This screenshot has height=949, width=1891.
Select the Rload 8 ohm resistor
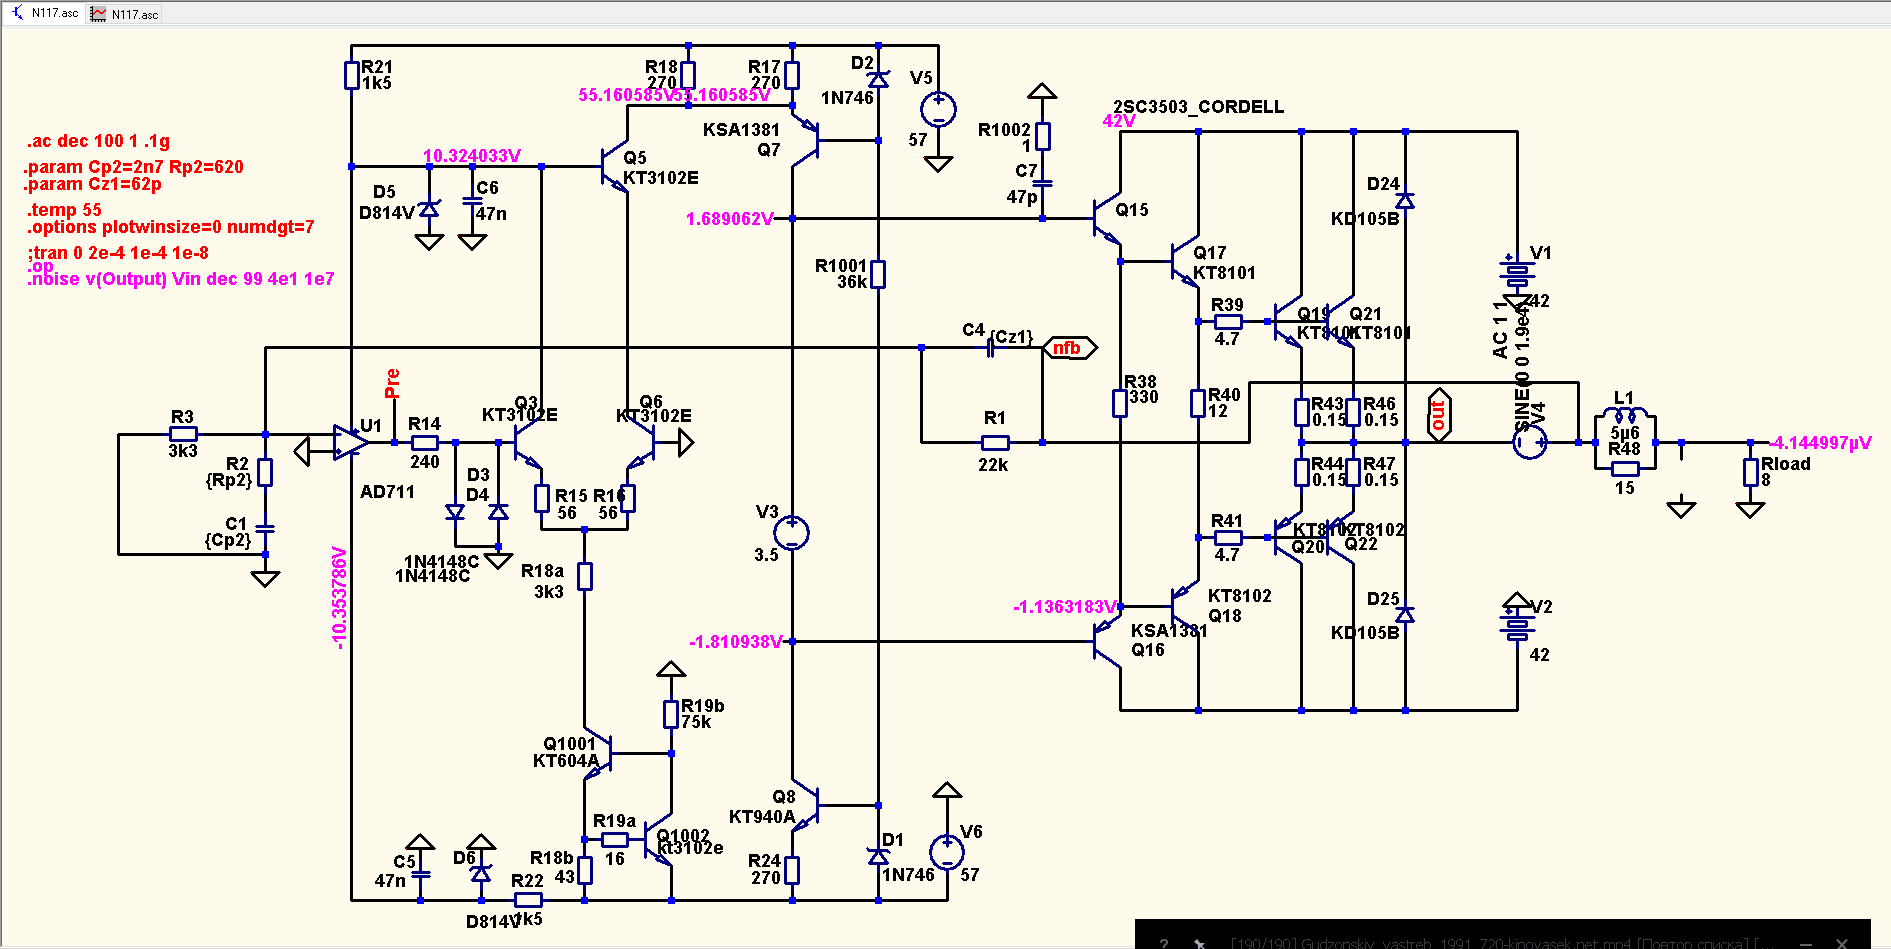pyautogui.click(x=1750, y=472)
